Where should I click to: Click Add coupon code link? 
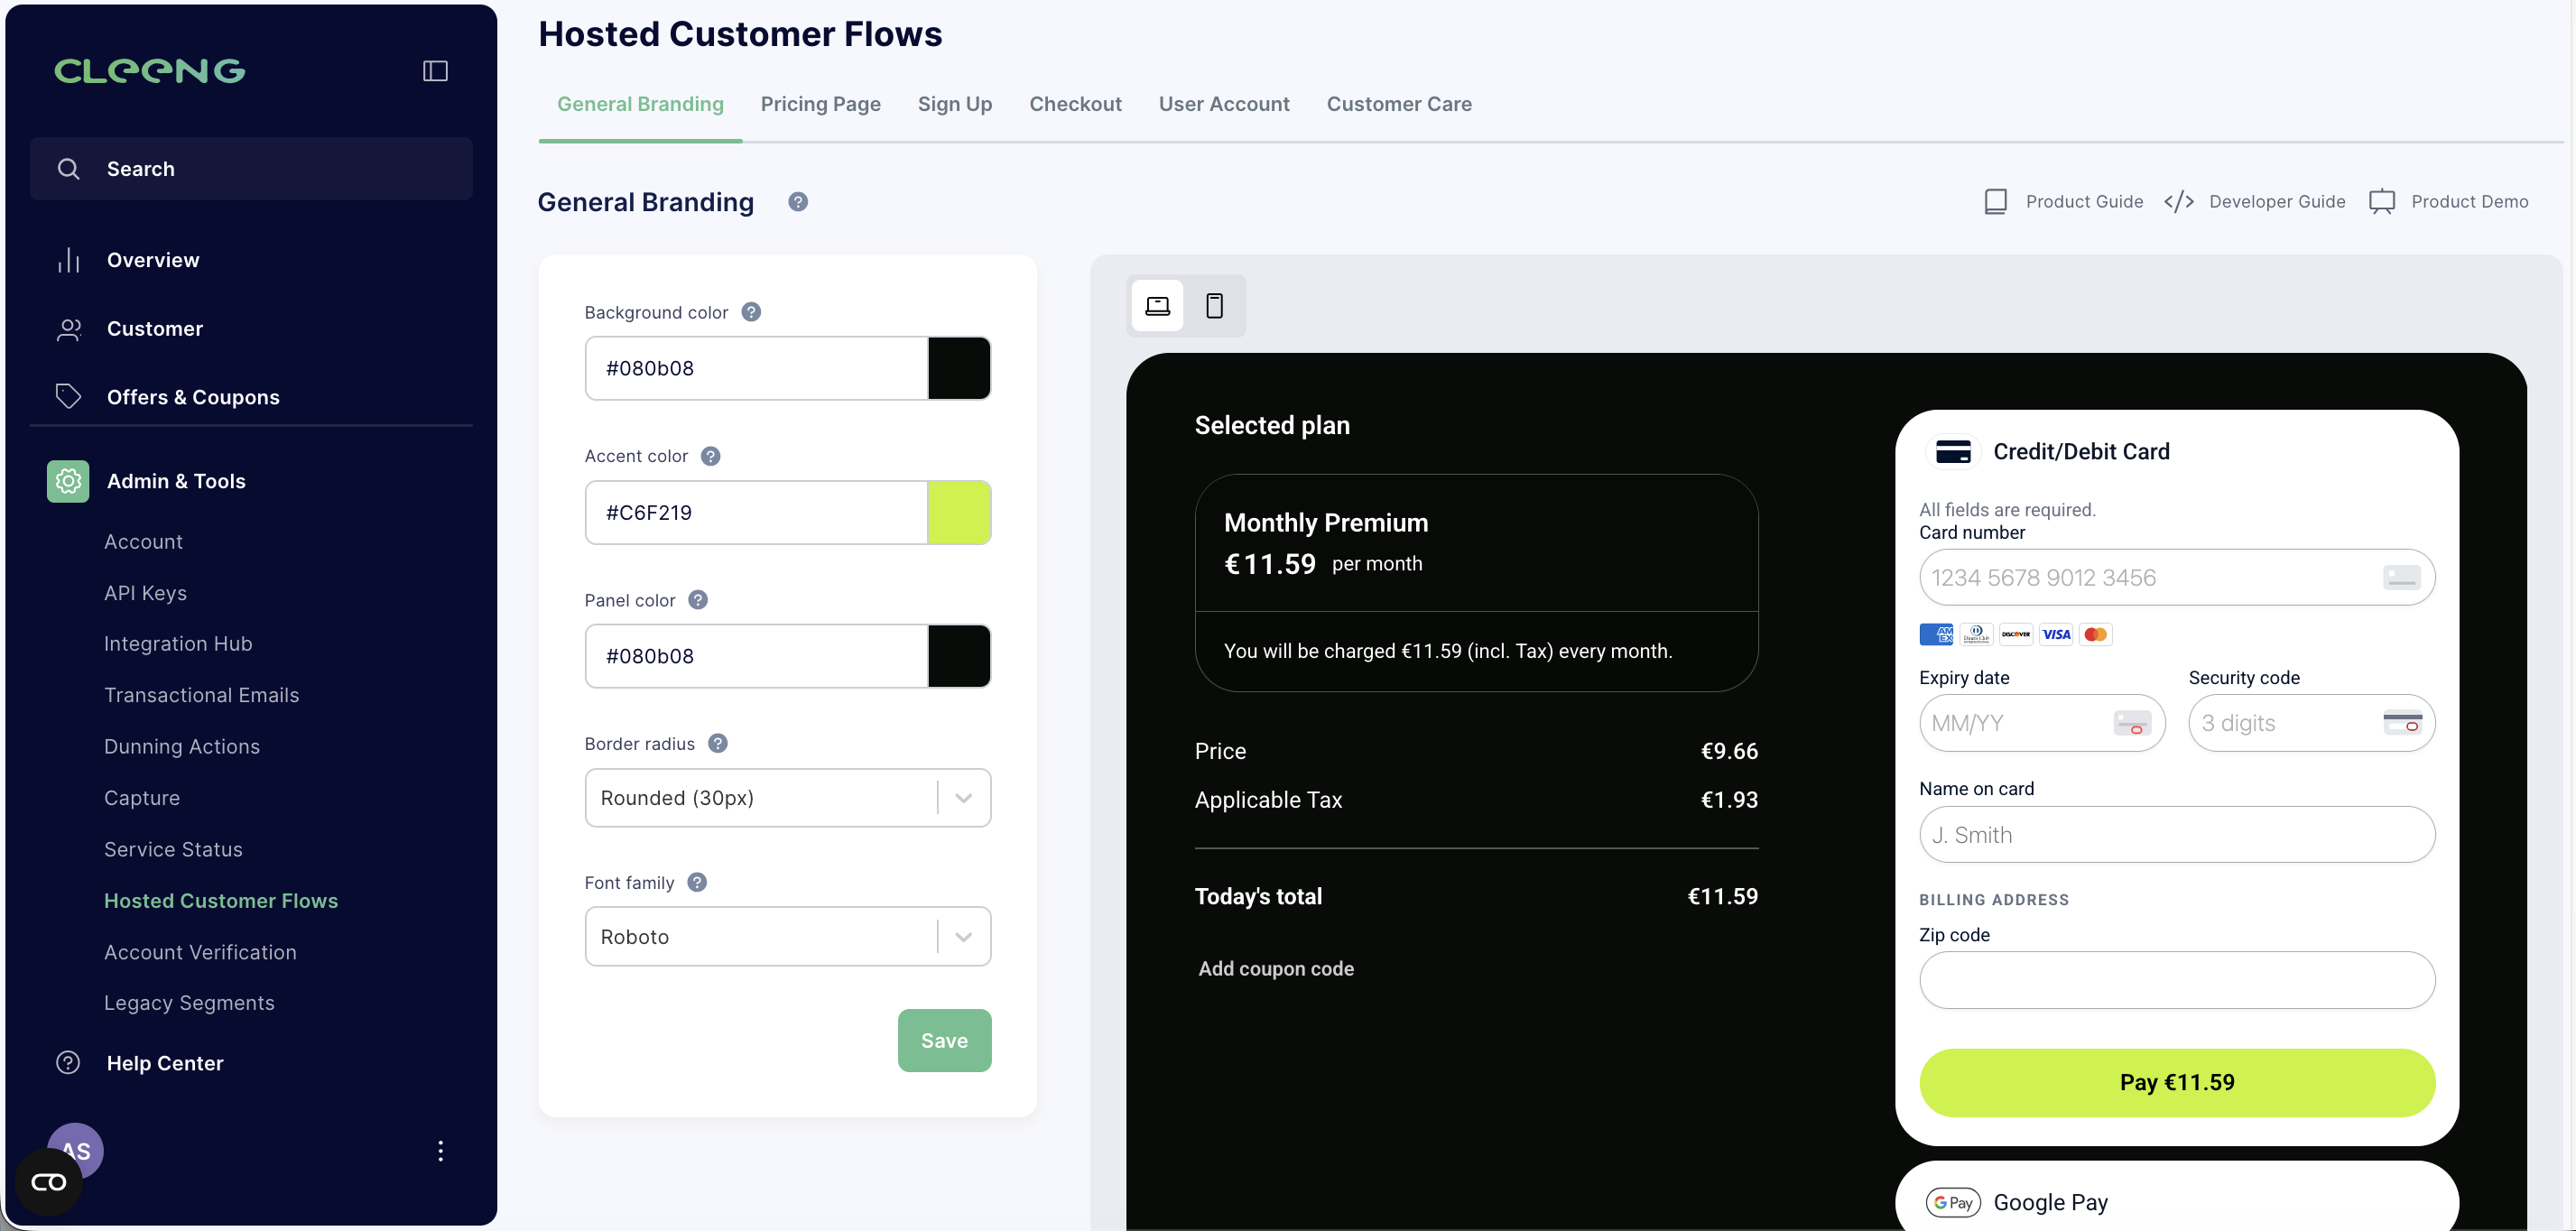1276,969
